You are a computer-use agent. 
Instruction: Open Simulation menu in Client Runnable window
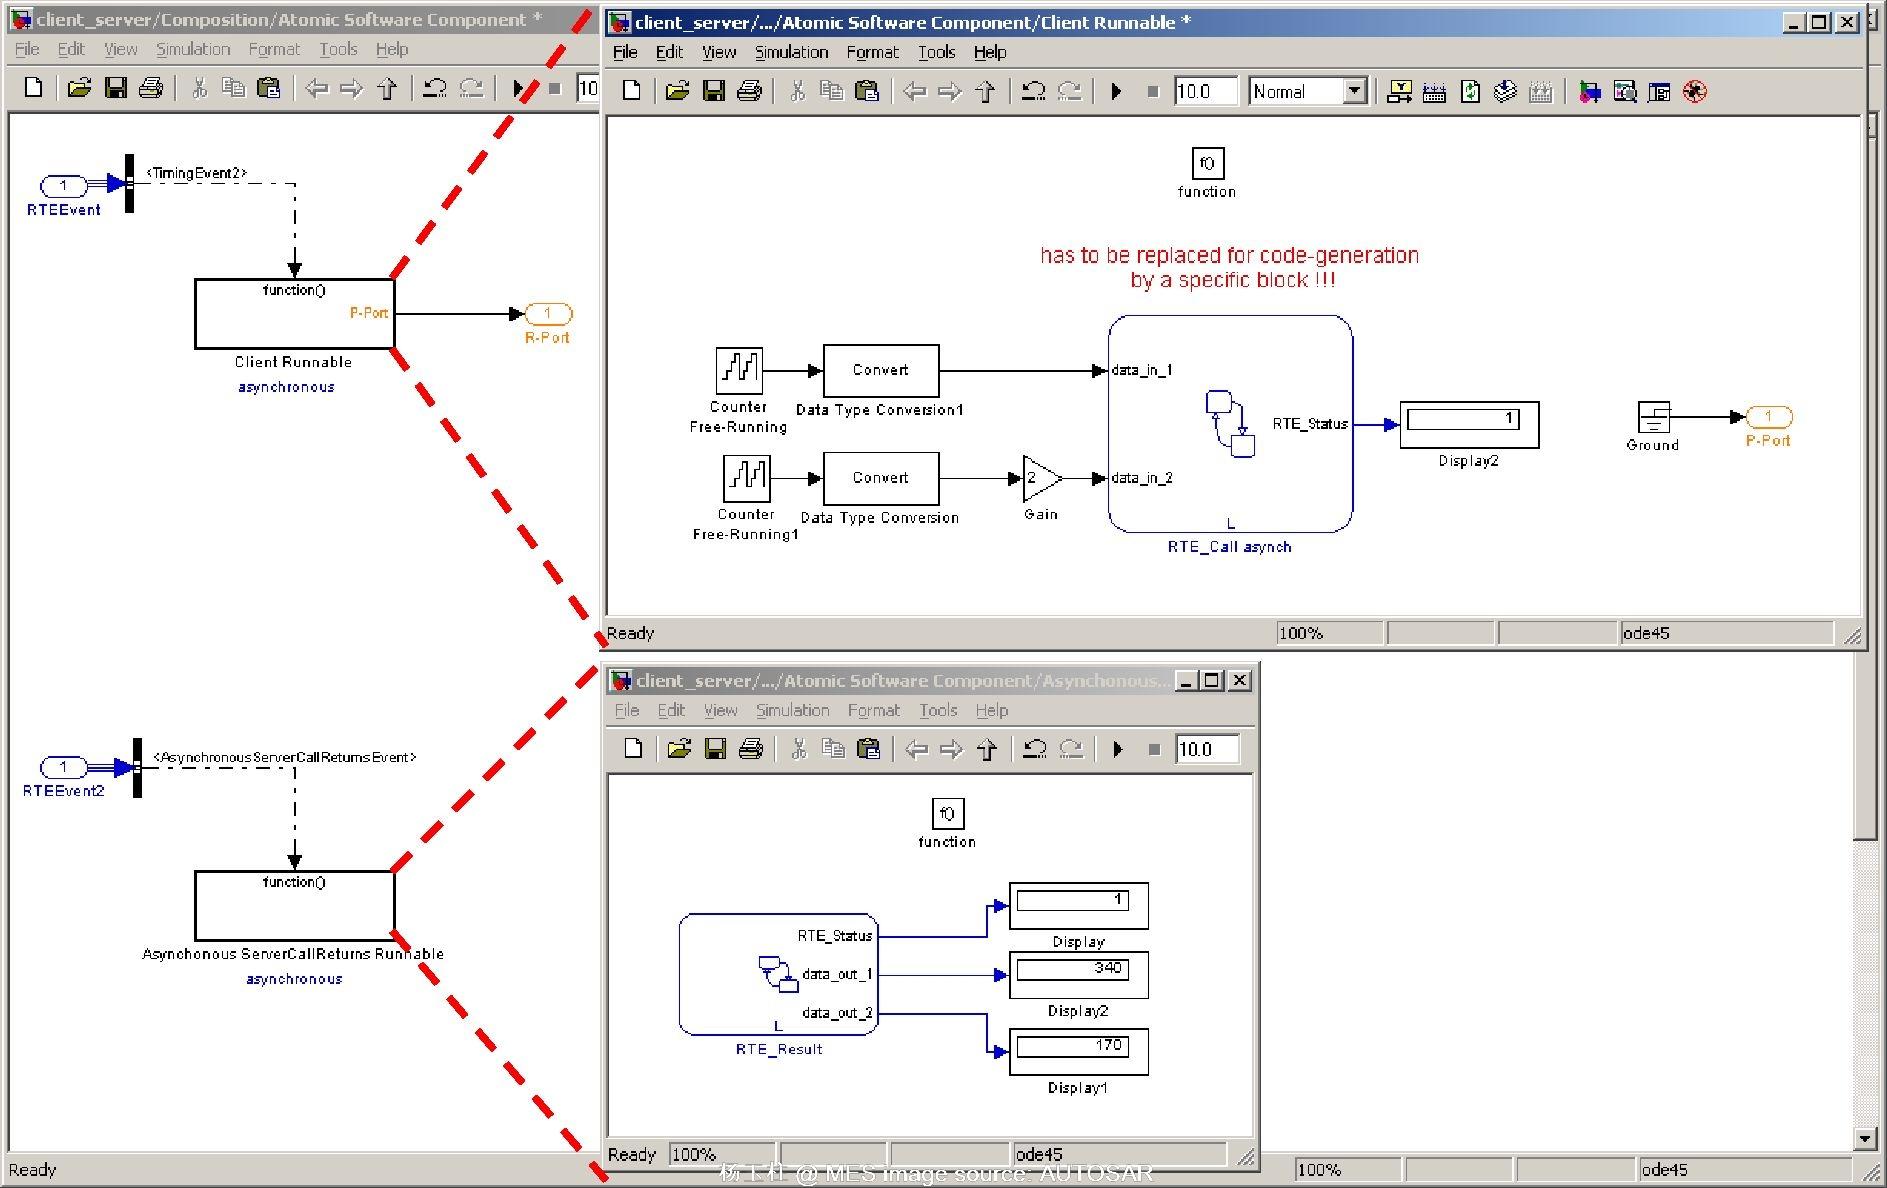tap(791, 52)
